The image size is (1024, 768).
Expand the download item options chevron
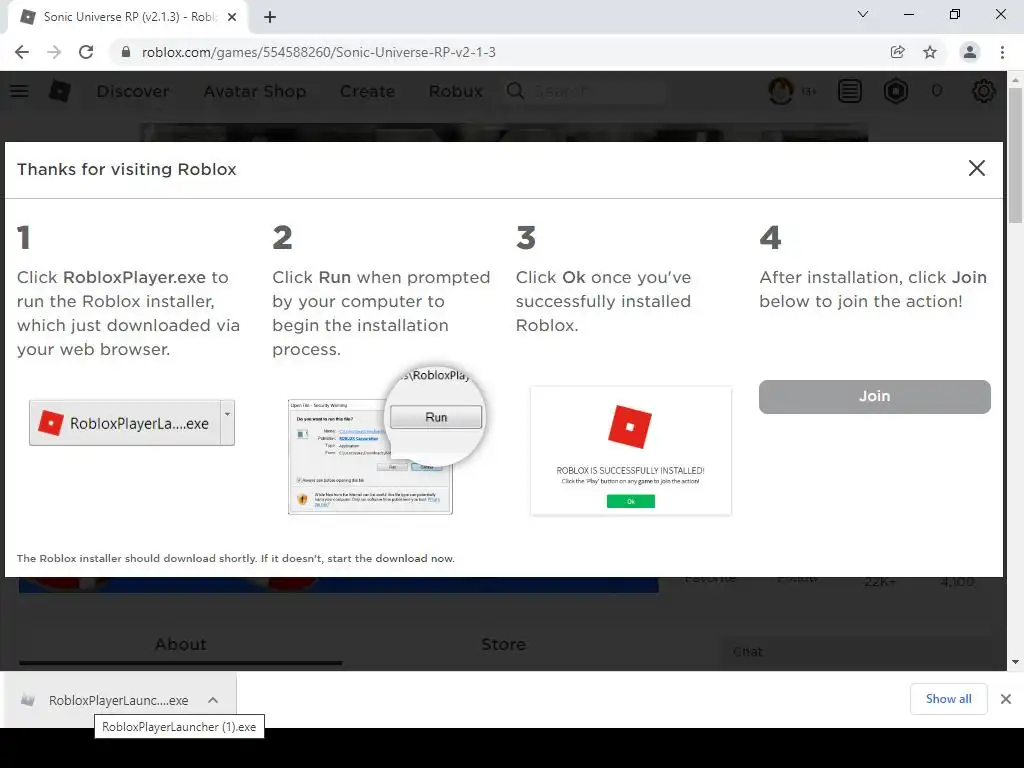[x=213, y=700]
